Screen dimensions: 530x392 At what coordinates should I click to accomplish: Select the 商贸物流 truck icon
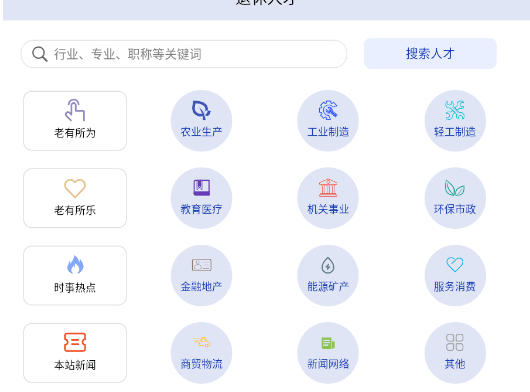click(x=201, y=342)
